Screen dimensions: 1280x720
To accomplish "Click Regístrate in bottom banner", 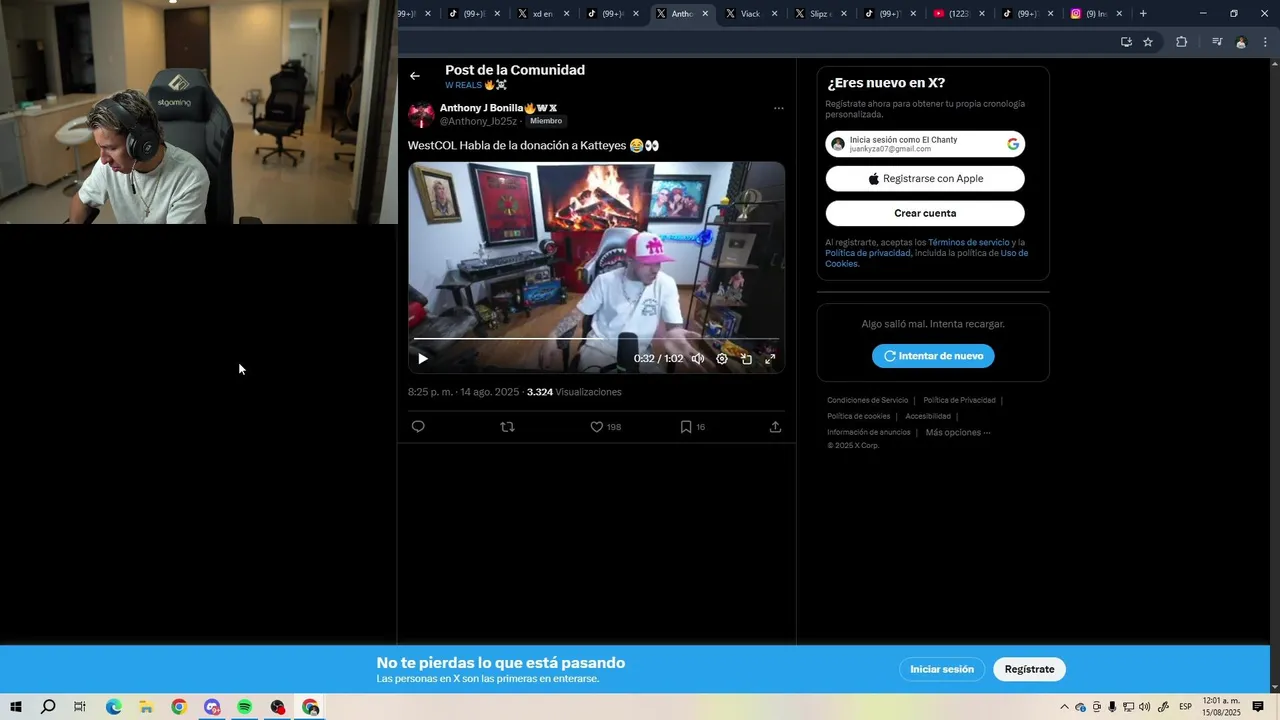I will coord(1029,669).
